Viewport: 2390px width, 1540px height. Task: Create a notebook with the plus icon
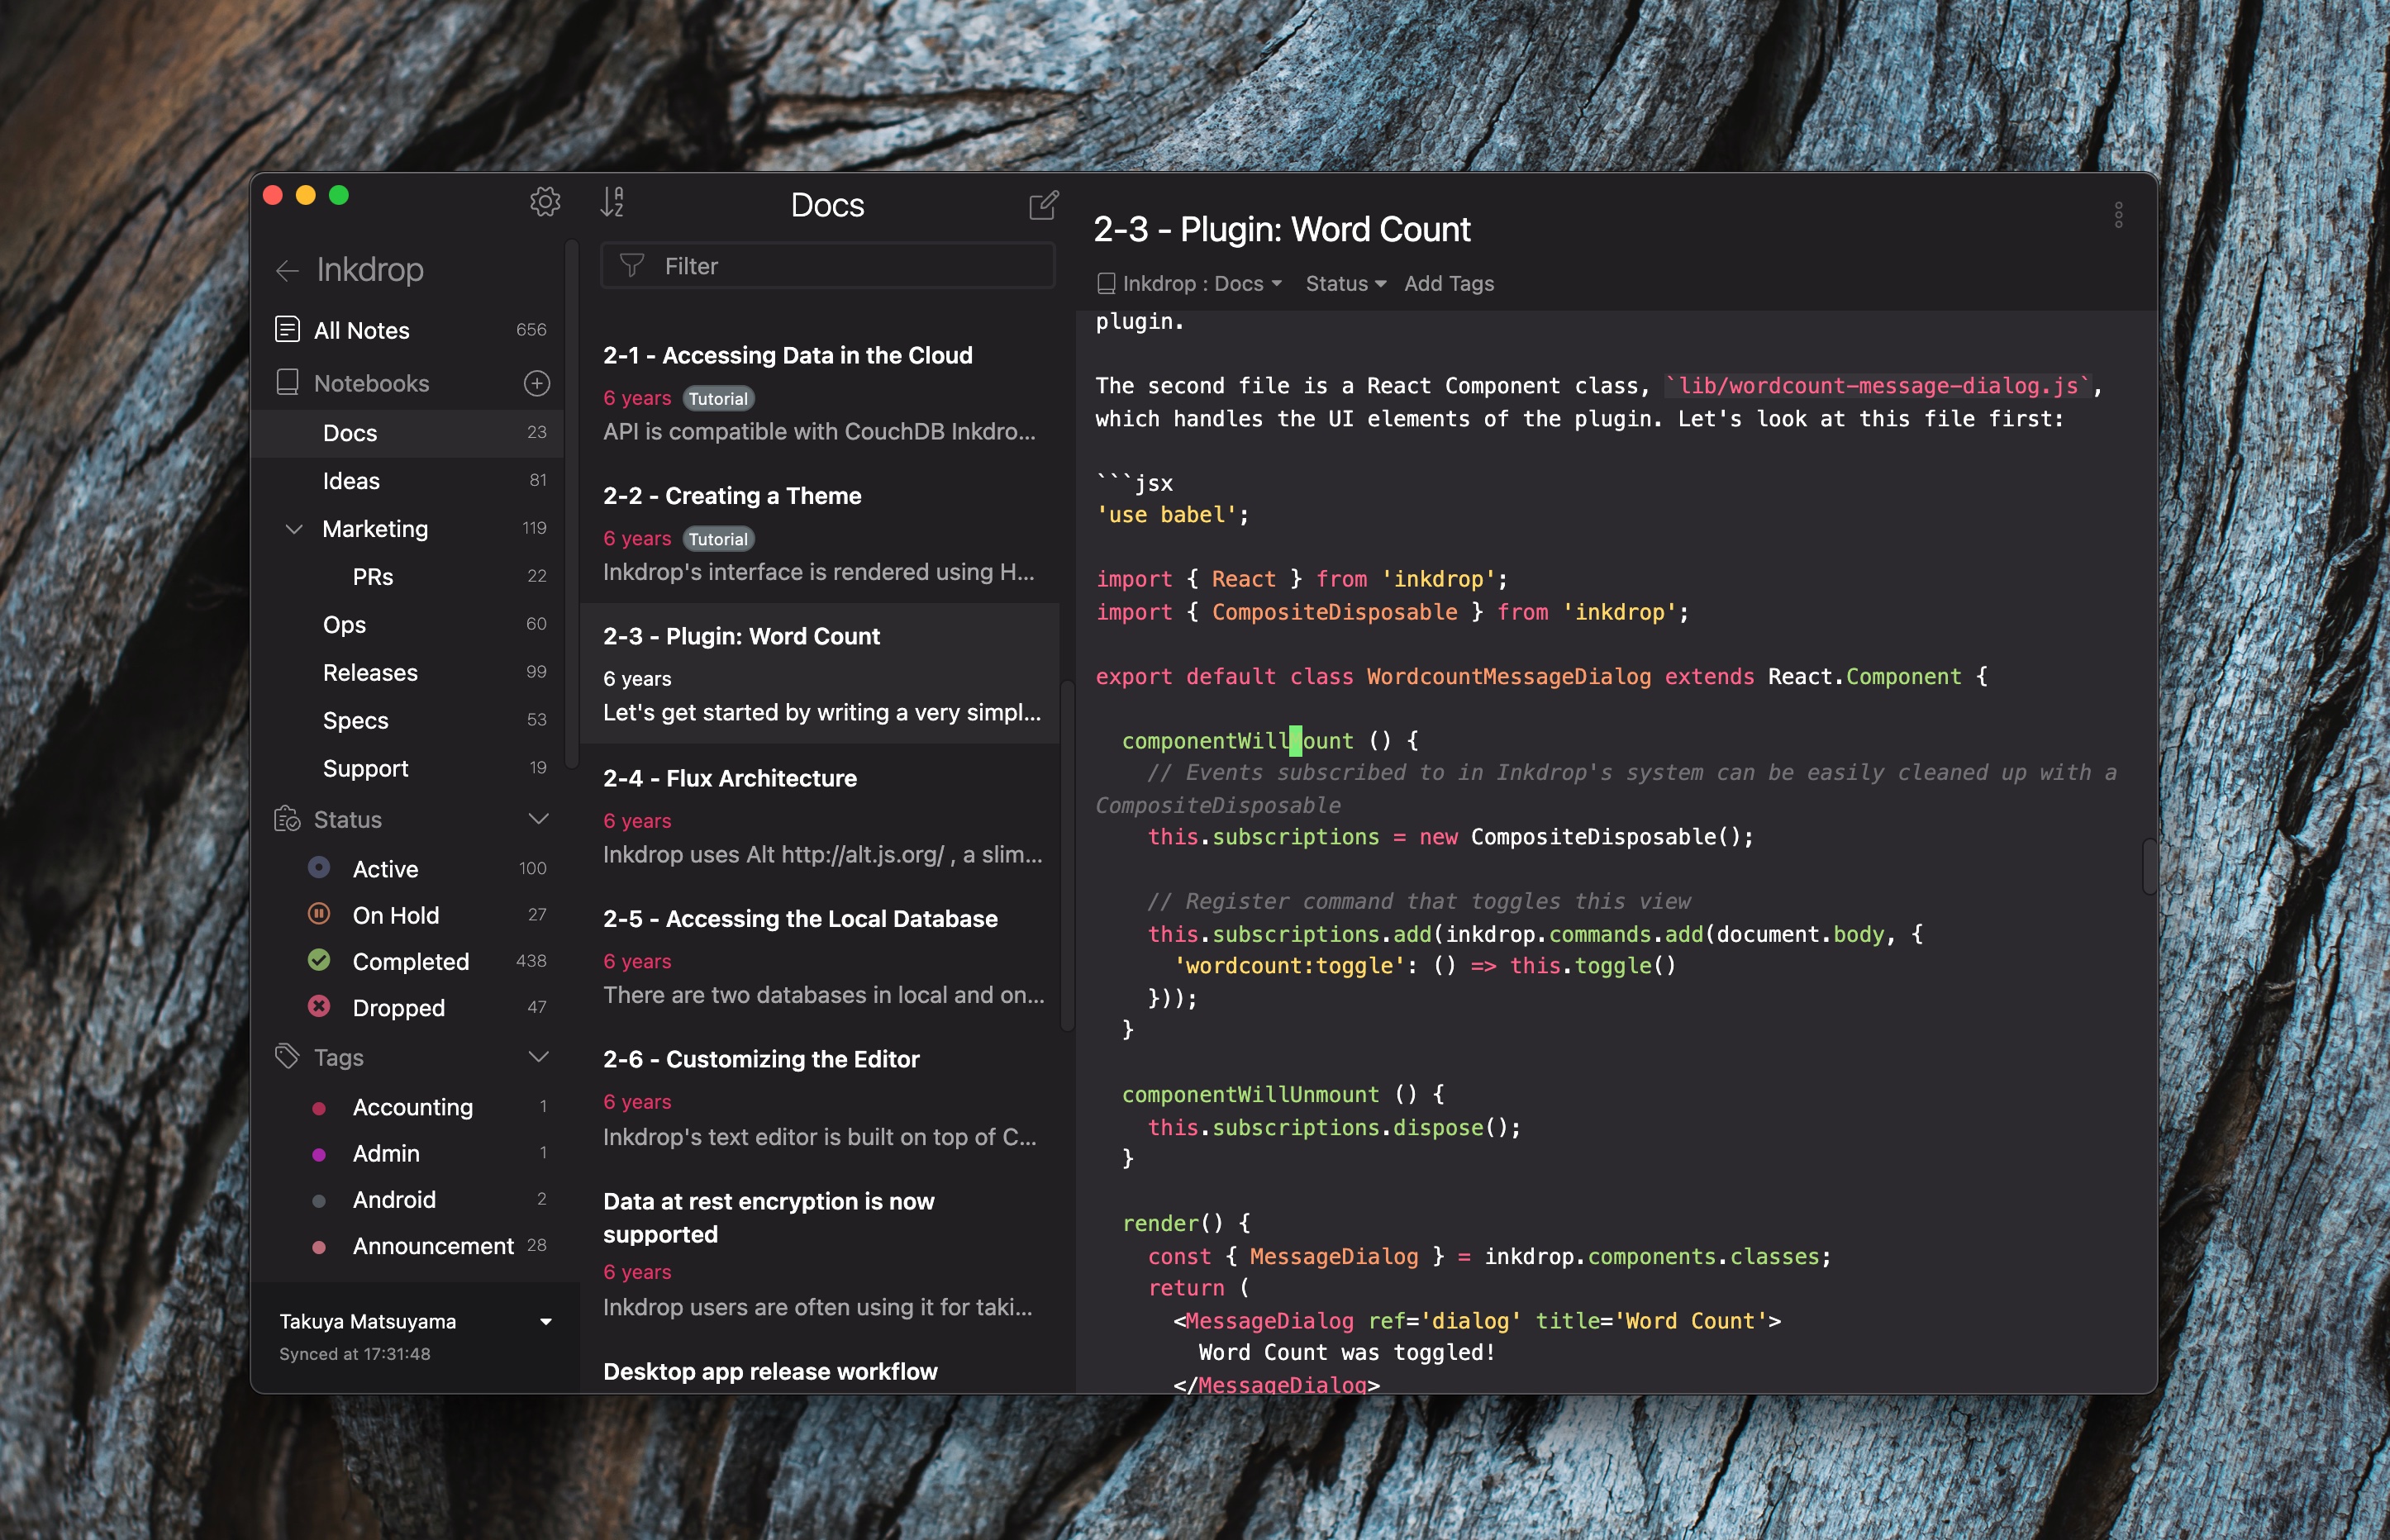tap(537, 383)
